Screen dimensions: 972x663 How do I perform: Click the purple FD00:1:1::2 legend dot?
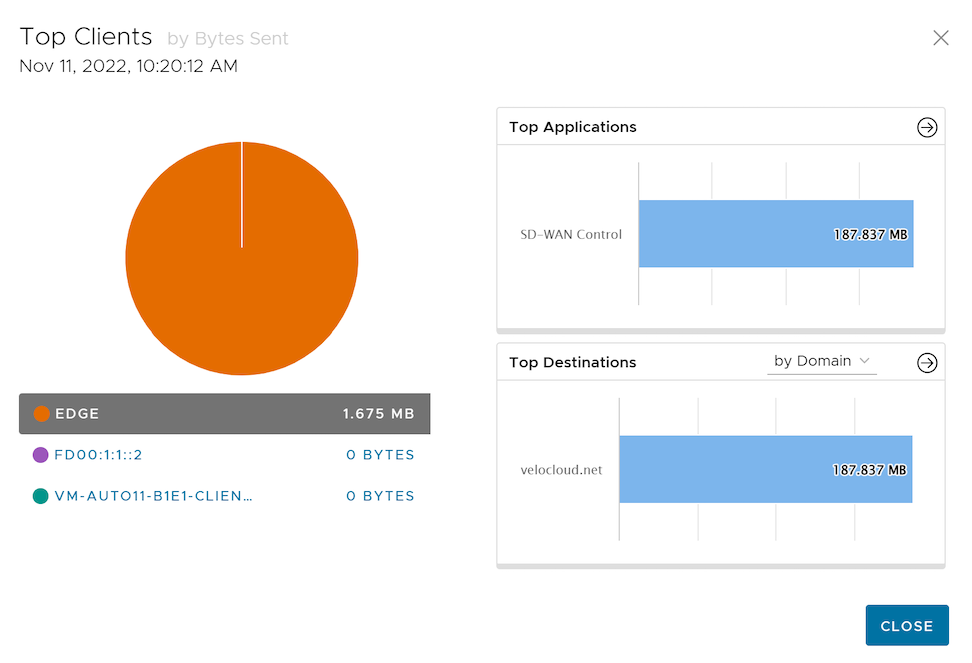click(41, 455)
